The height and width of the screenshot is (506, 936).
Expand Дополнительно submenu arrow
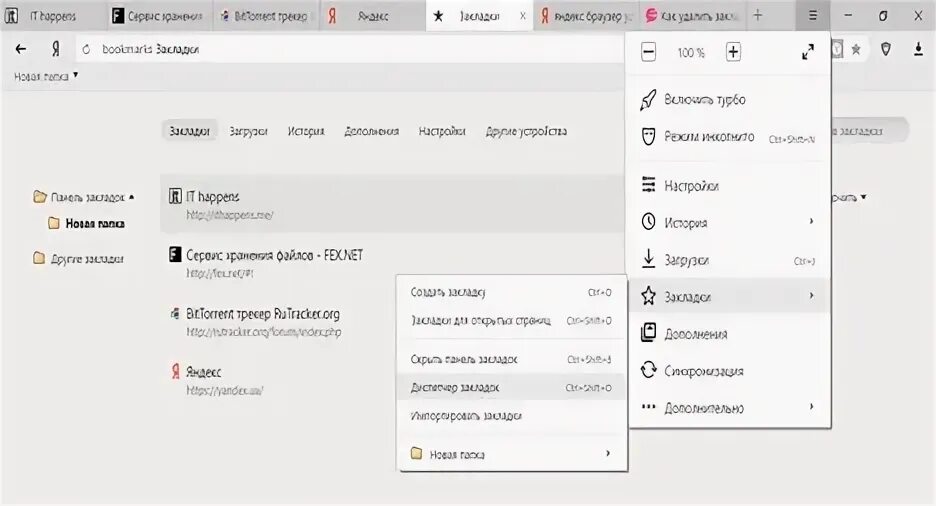pyautogui.click(x=811, y=407)
